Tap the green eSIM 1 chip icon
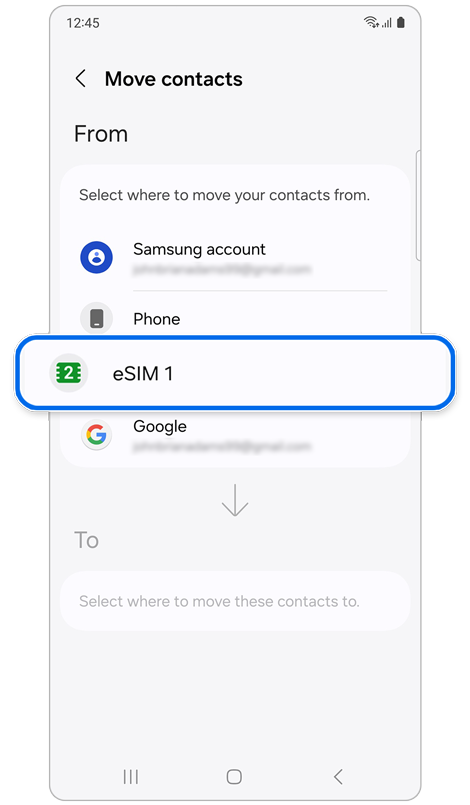The height and width of the screenshot is (805, 470). [68, 373]
